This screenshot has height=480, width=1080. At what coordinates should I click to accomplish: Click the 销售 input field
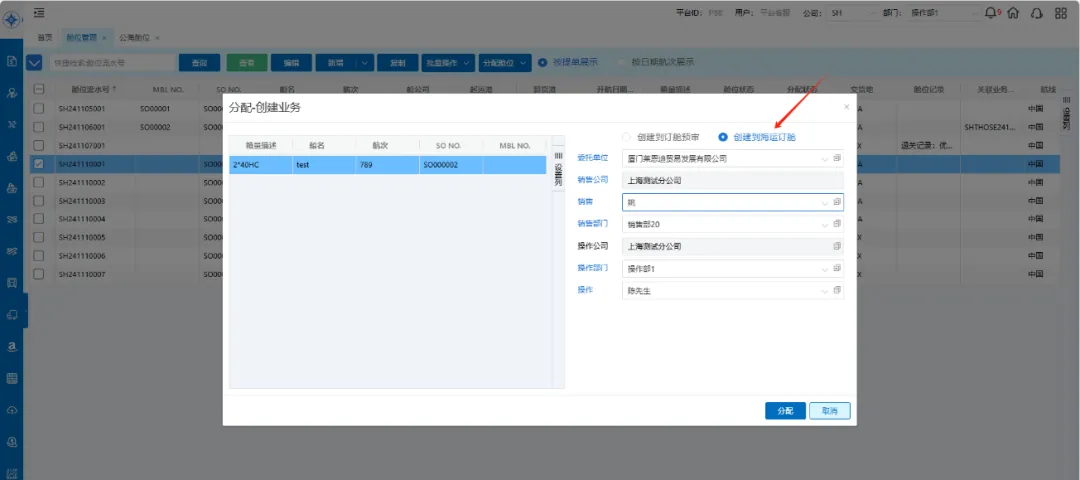click(x=720, y=202)
